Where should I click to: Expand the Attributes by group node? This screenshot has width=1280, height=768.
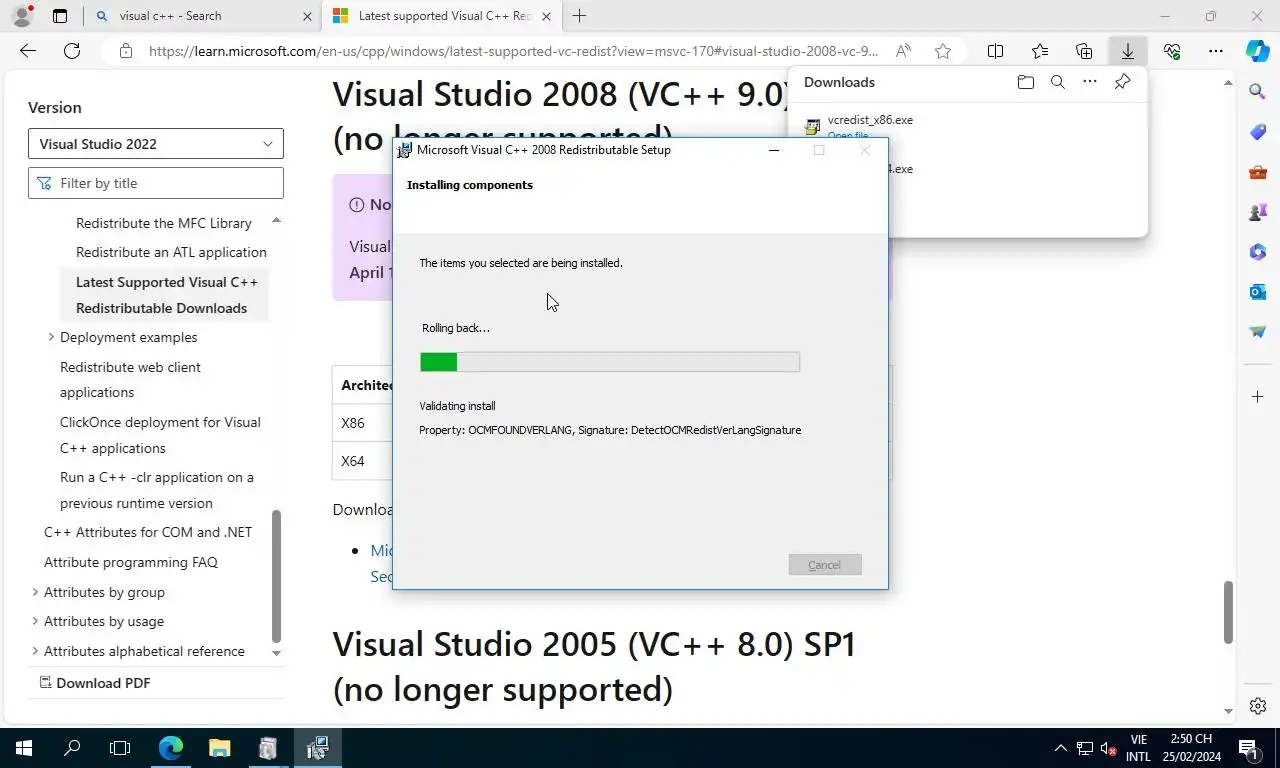coord(35,592)
